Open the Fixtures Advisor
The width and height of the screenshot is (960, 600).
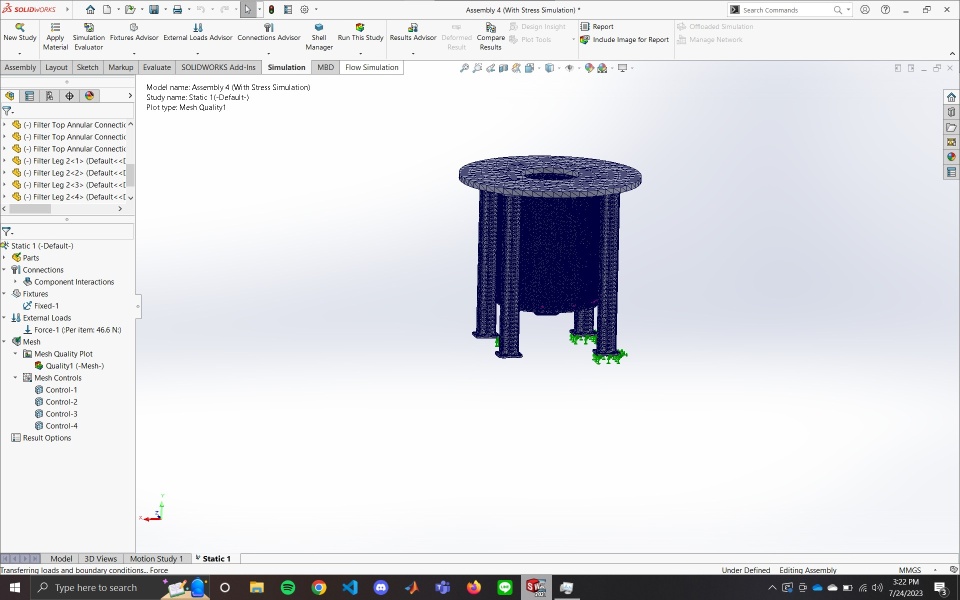(x=133, y=32)
